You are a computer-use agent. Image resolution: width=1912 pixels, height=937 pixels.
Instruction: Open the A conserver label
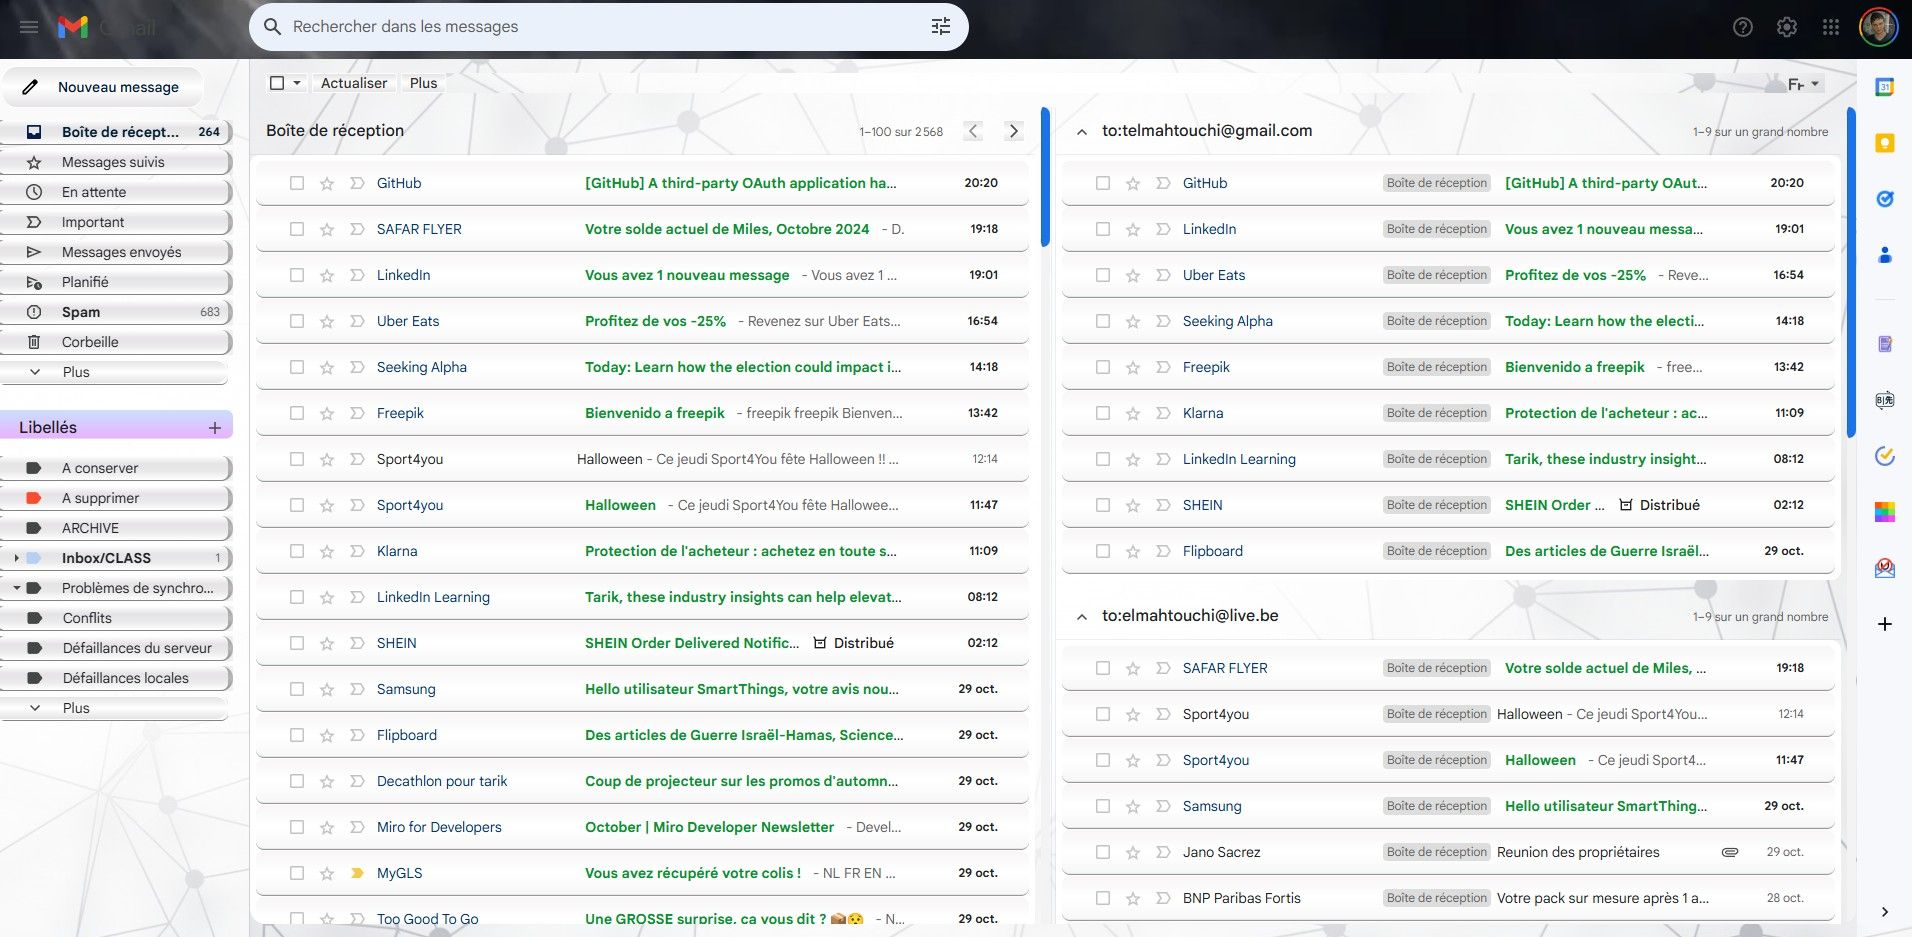click(117, 468)
